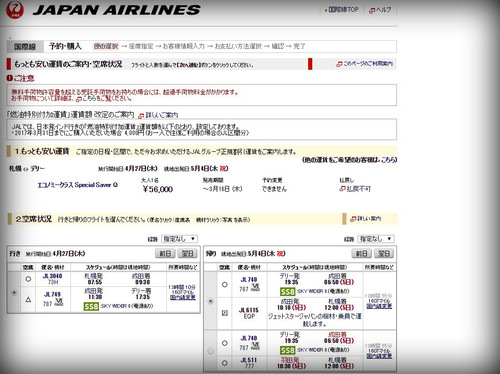Screen dimensions: 500x374
Task: Click VI mark icon in JL511 itinerary
Action: [255, 346]
